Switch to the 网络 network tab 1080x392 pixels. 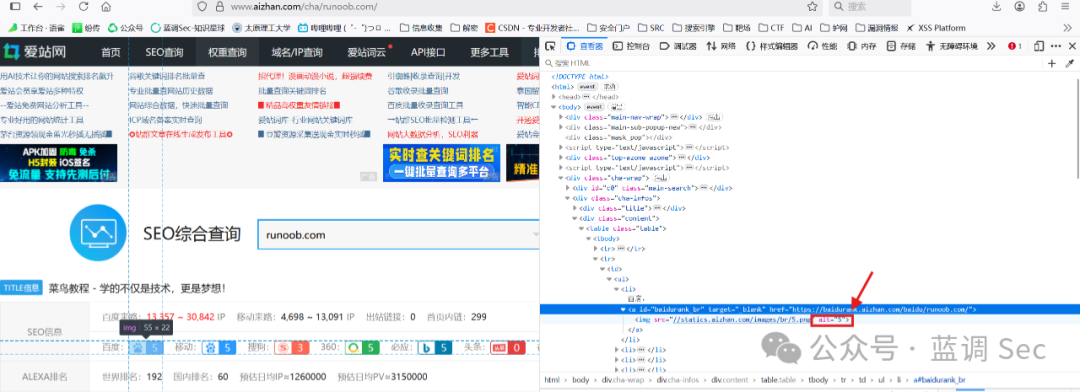click(721, 46)
